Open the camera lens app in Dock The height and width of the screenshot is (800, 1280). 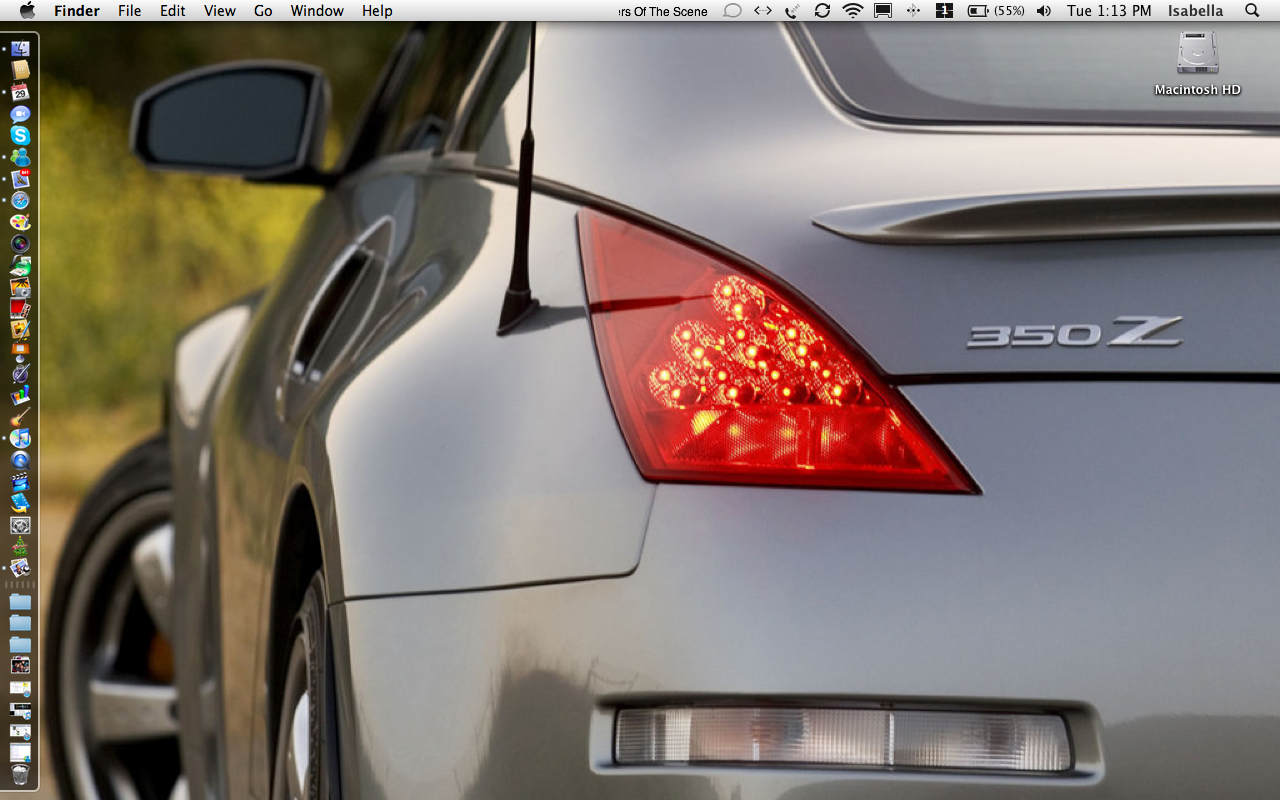coord(20,243)
